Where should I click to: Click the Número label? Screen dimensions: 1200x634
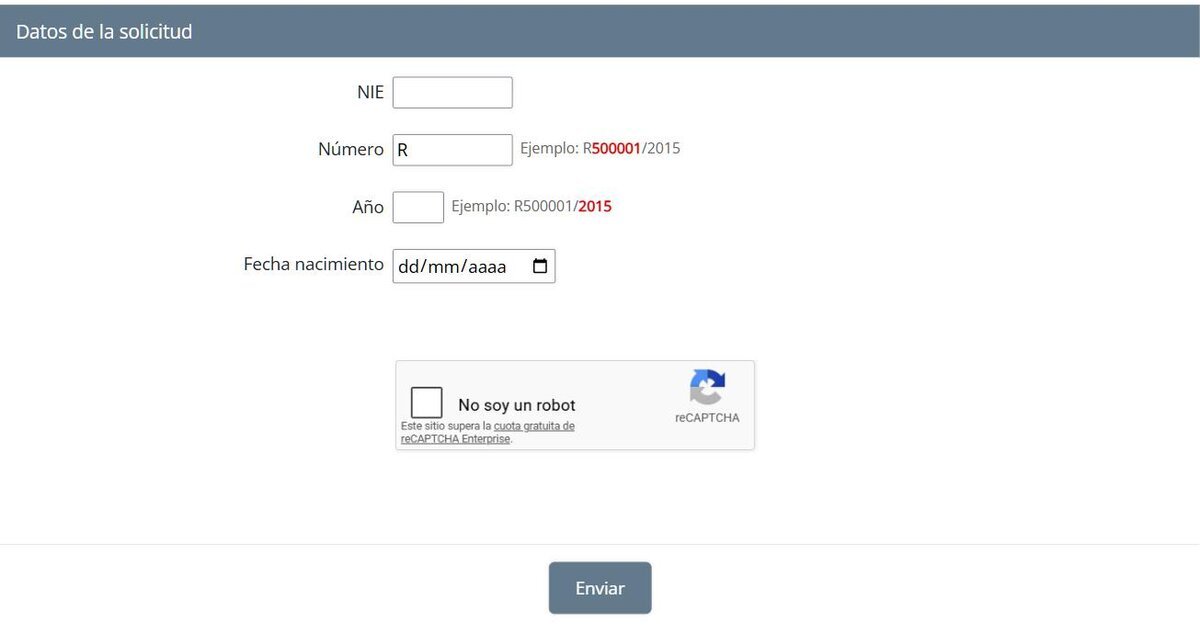[350, 149]
